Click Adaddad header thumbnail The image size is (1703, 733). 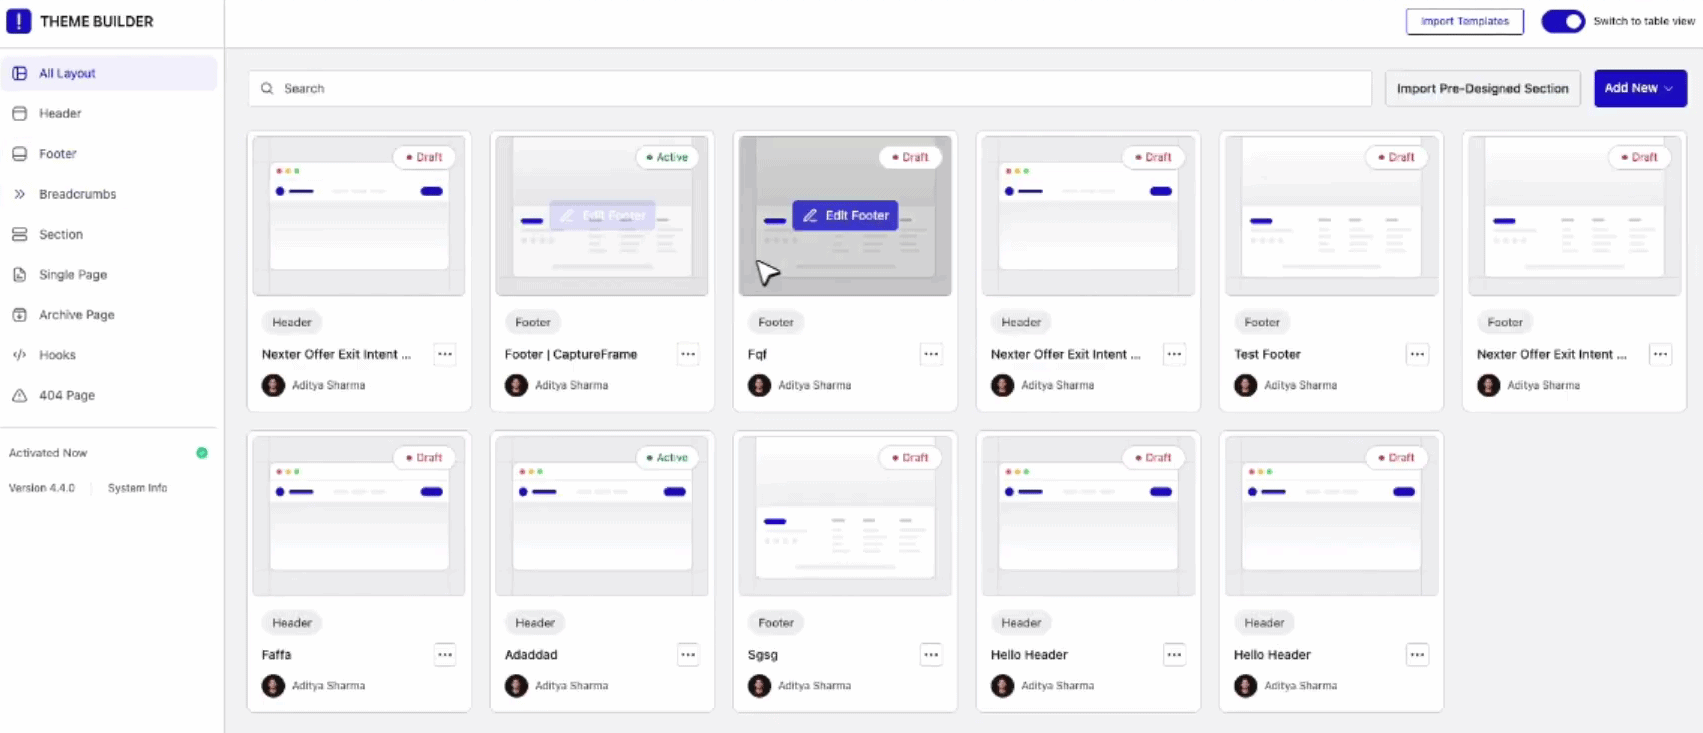602,517
